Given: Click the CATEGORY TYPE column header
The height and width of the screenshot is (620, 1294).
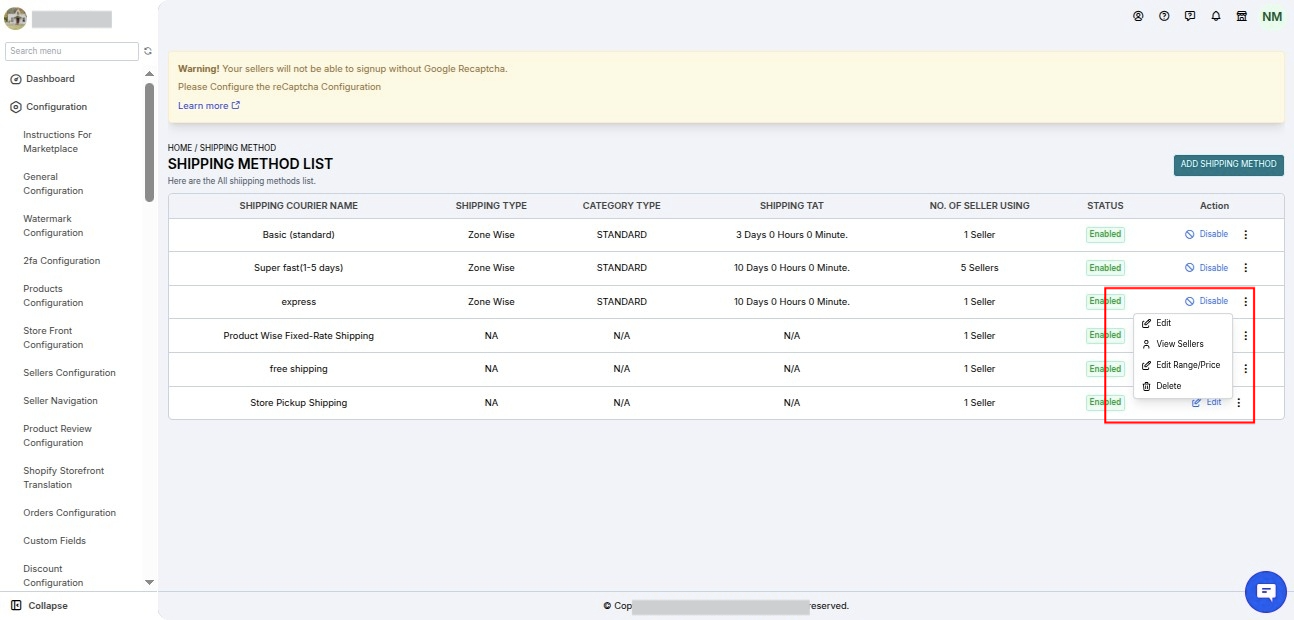Looking at the screenshot, I should point(621,206).
